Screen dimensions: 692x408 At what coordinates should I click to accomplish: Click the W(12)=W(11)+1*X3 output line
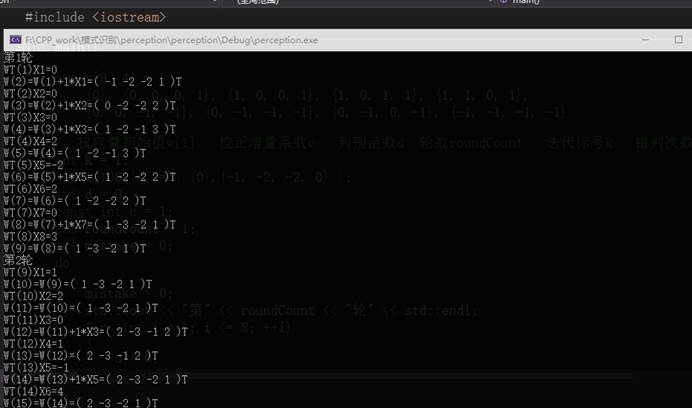[x=96, y=332]
